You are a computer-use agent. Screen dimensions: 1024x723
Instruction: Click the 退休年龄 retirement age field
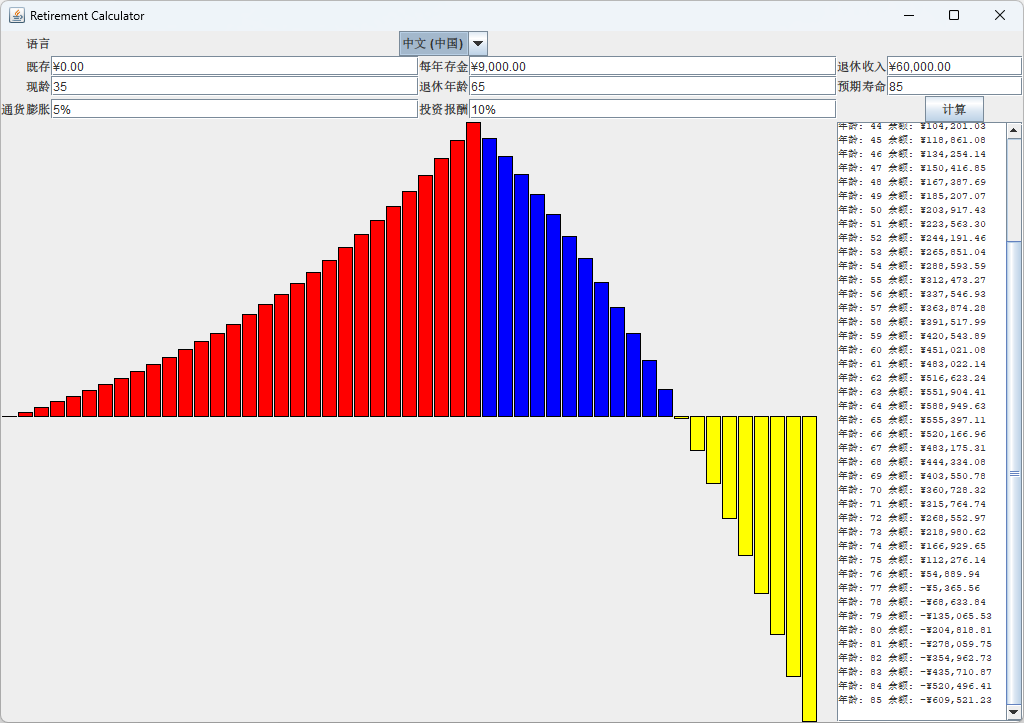652,87
